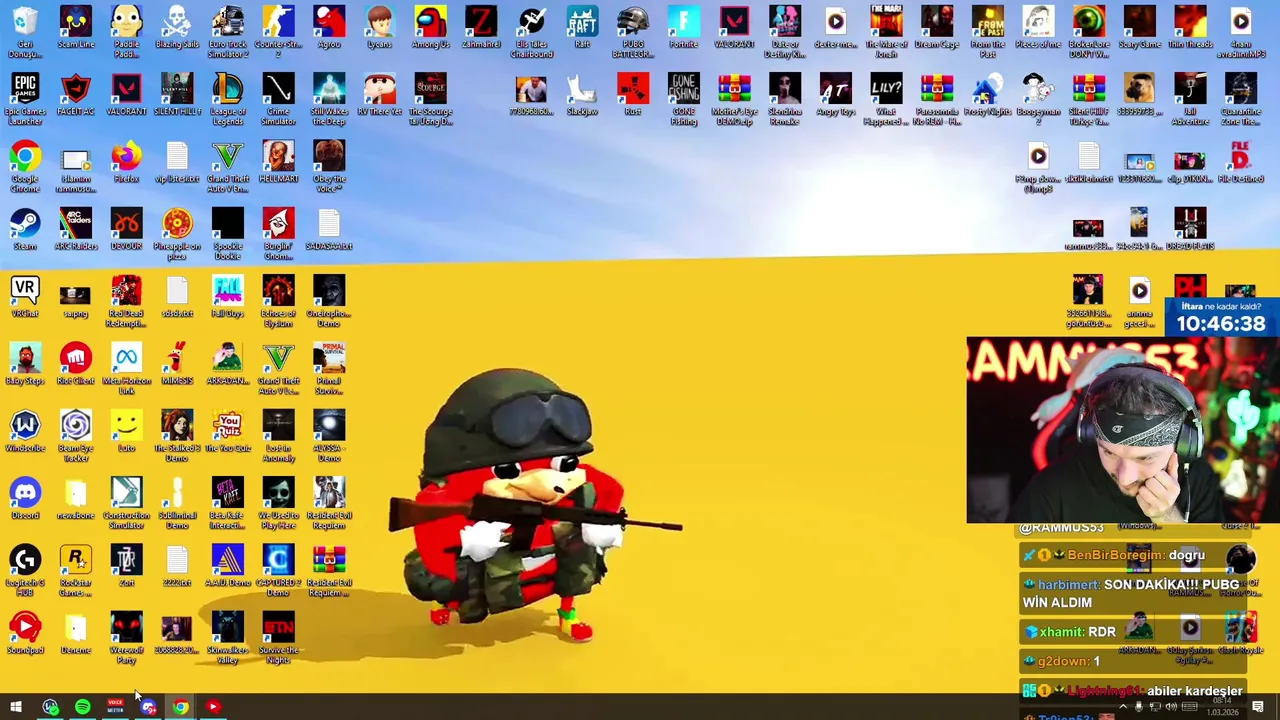Launch Windscribe VPN shortcut
1280x720 pixels.
pos(25,431)
